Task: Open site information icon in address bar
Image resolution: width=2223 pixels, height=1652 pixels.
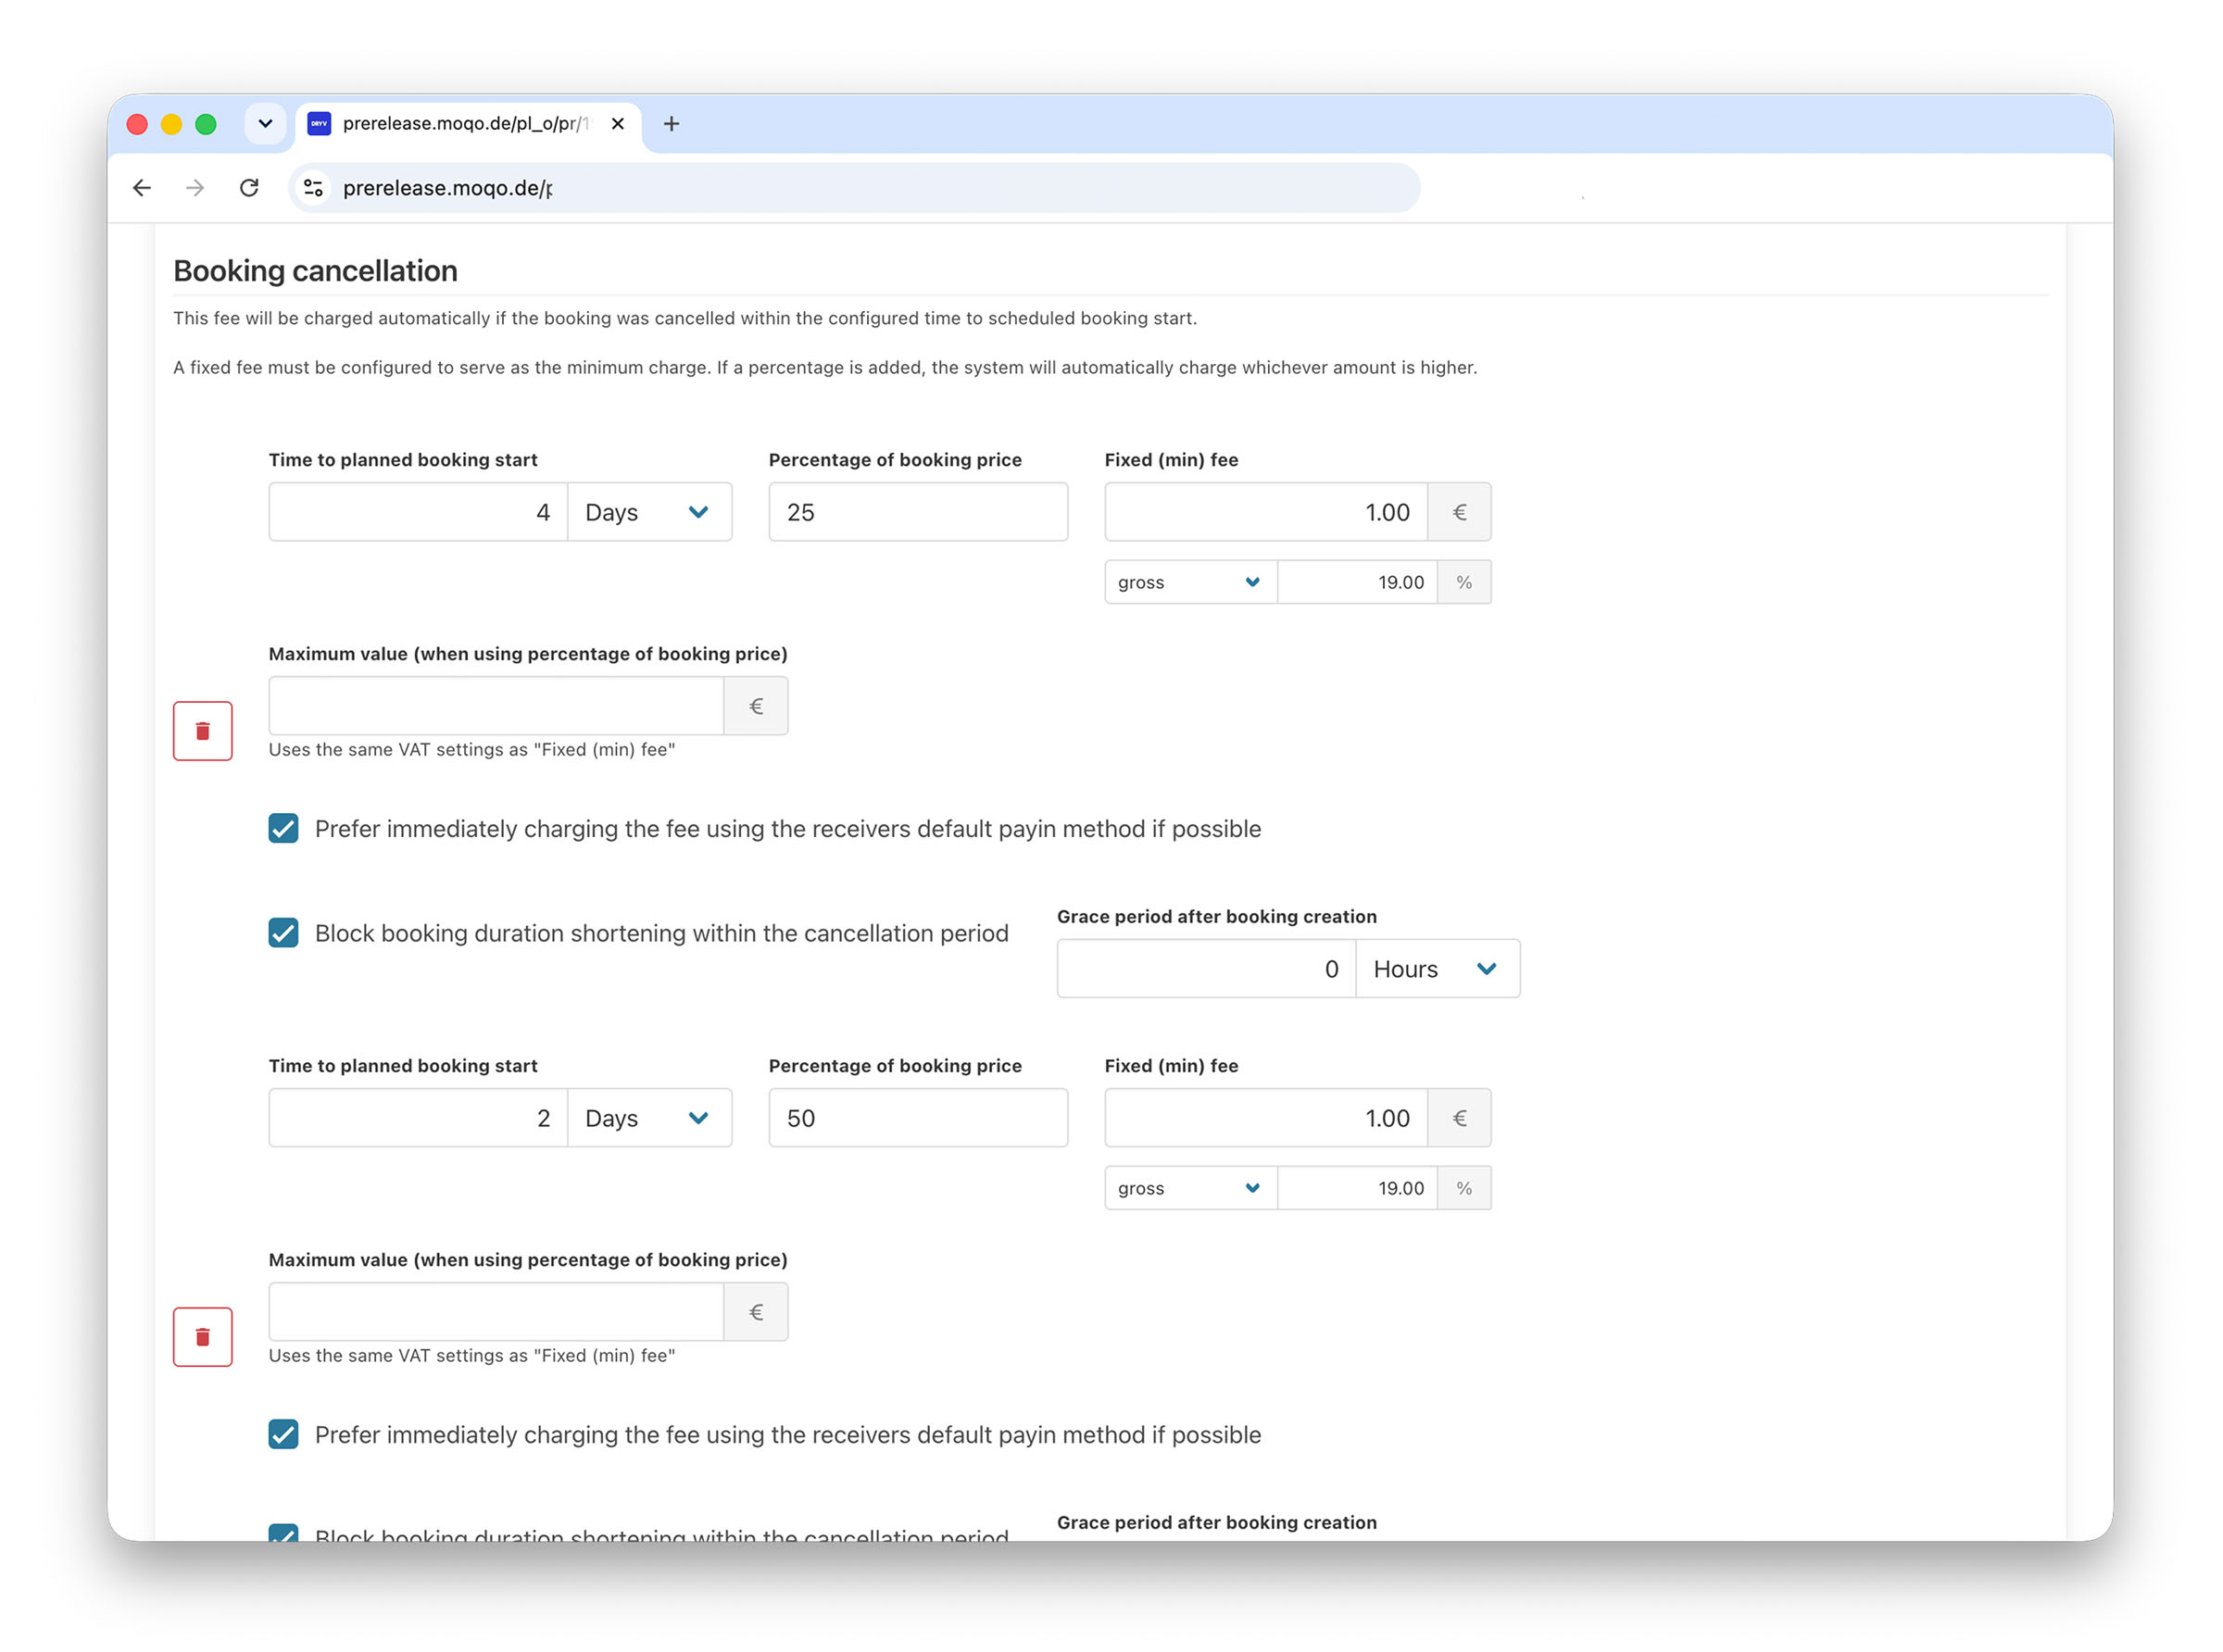Action: (x=314, y=188)
